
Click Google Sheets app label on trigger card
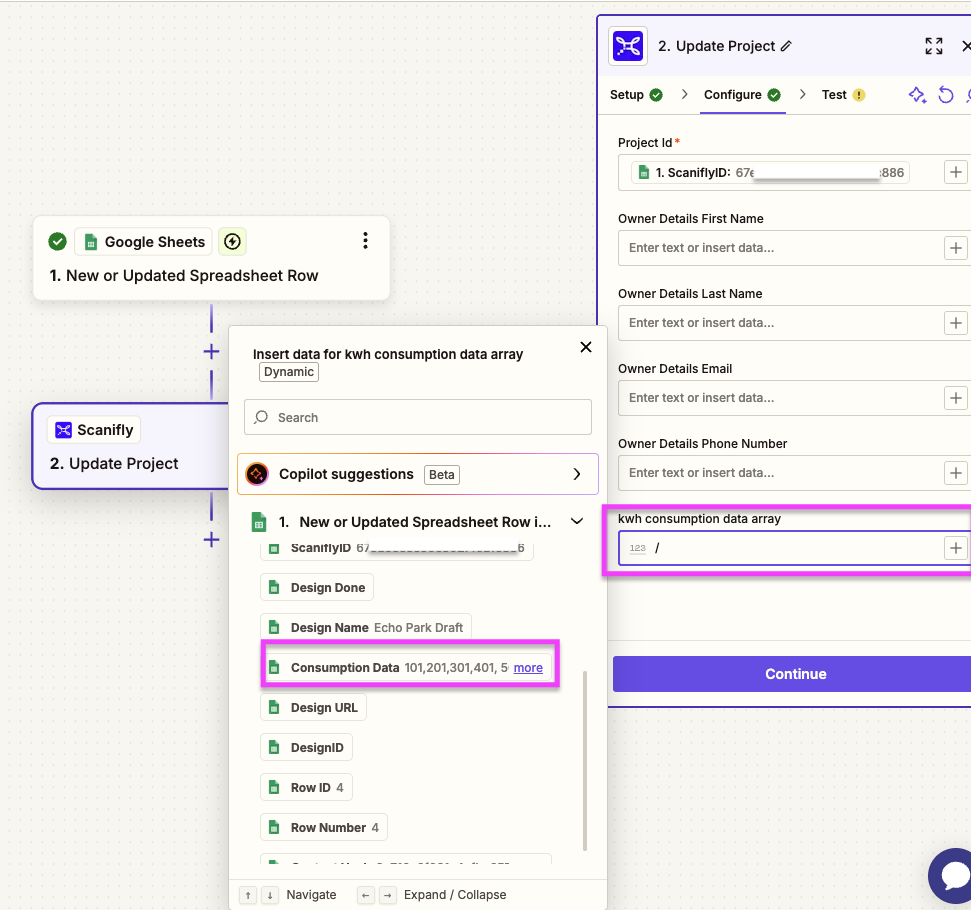(144, 242)
